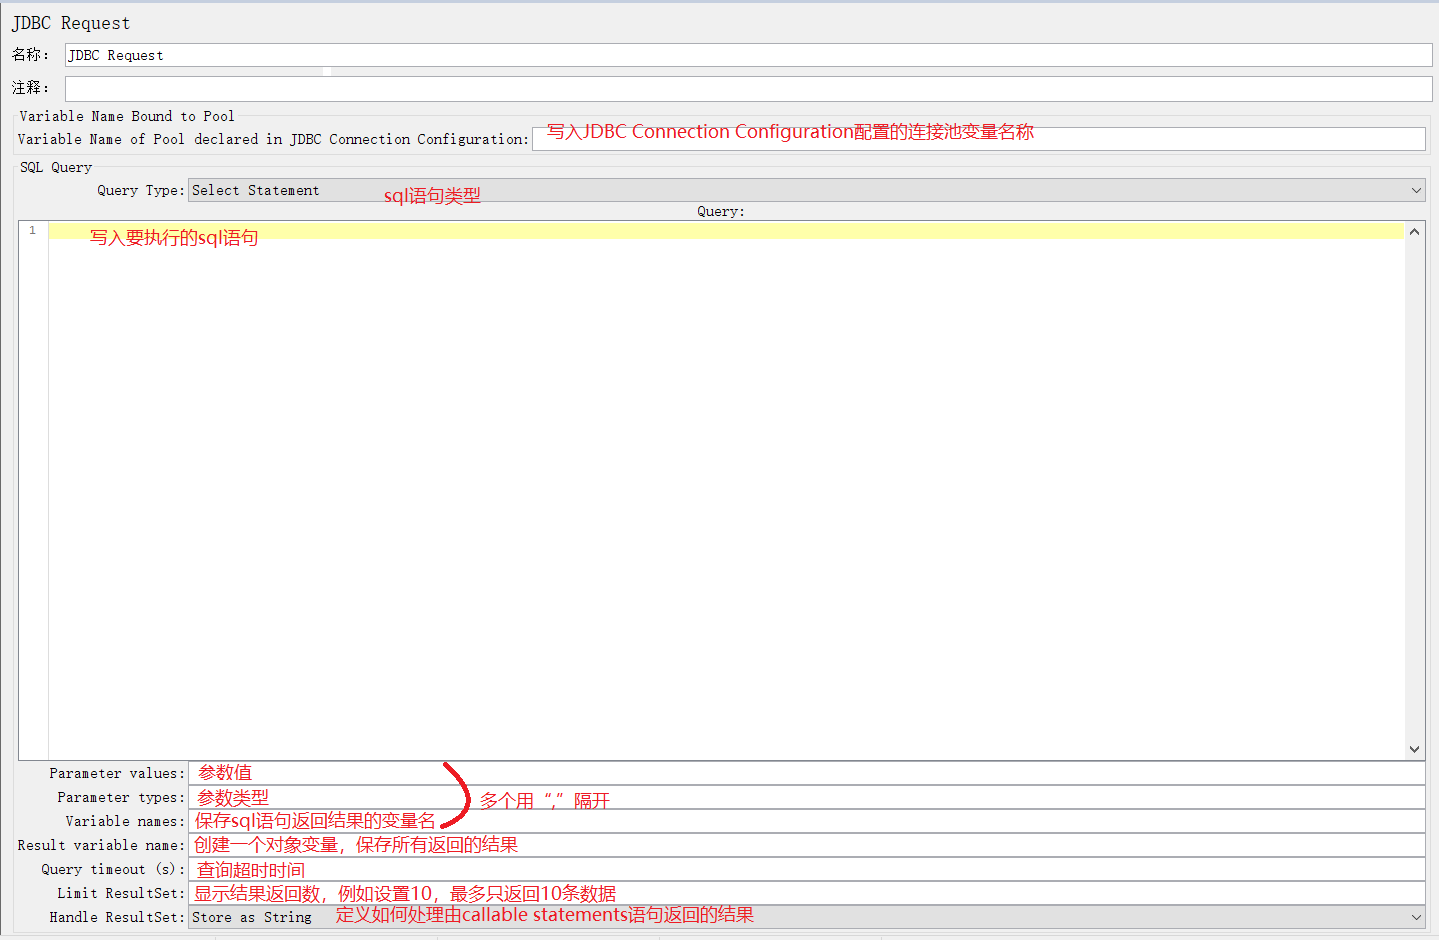Click line number 1 in query gutter
The width and height of the screenshot is (1439, 940).
(33, 231)
